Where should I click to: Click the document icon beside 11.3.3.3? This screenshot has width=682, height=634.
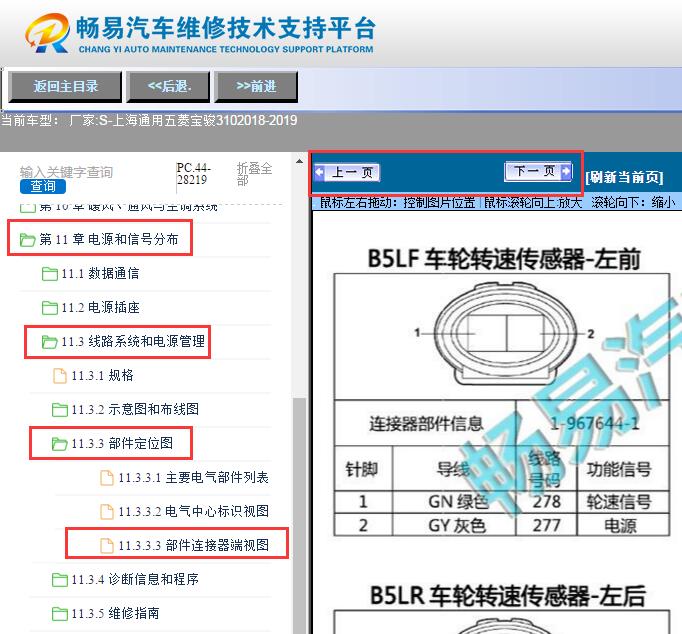point(107,545)
